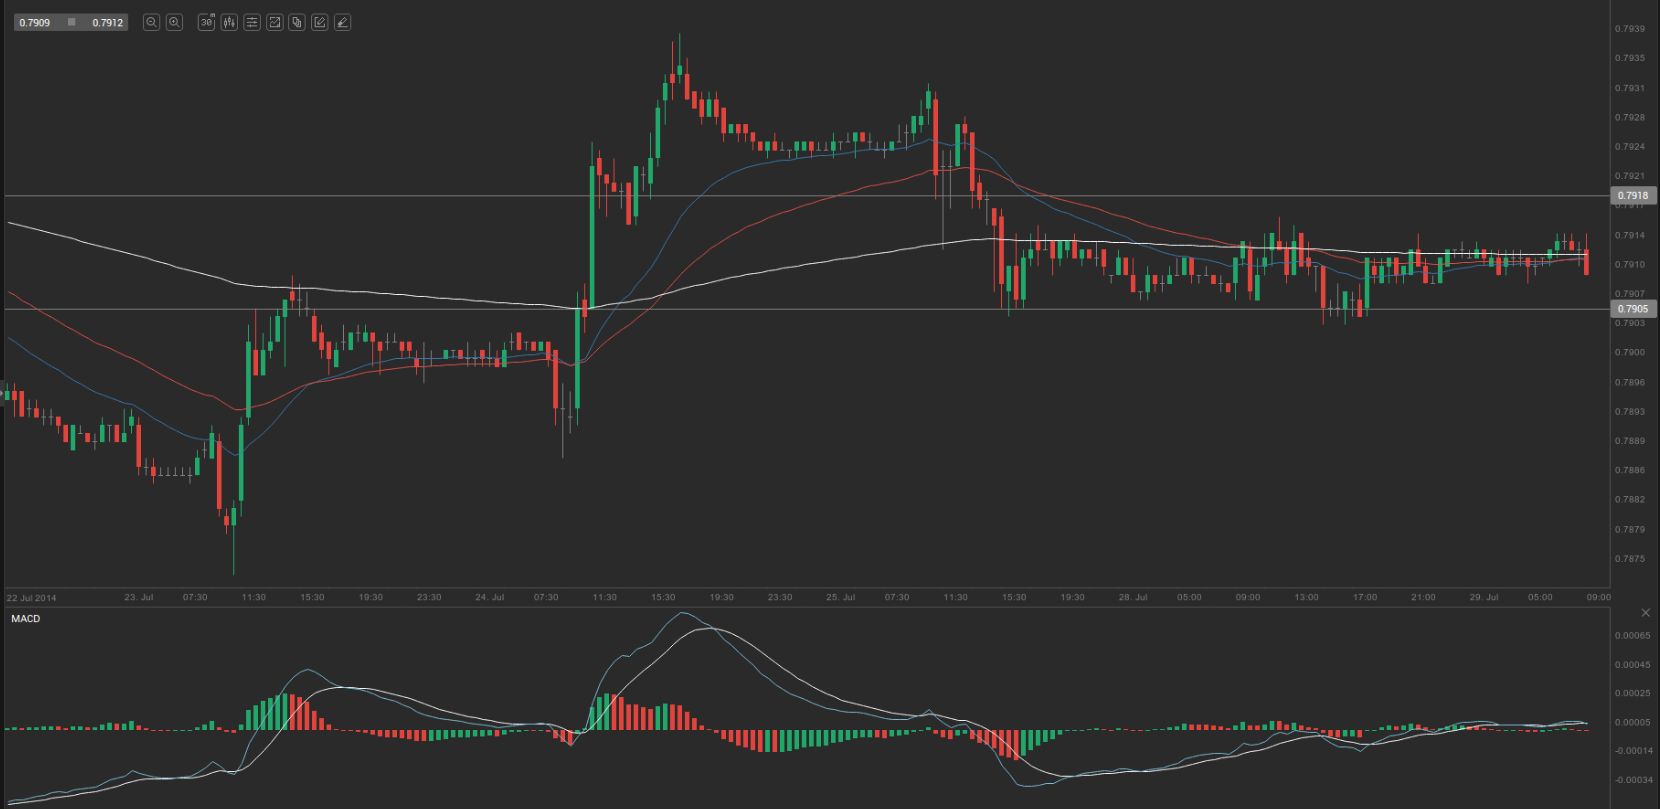This screenshot has height=809, width=1660.
Task: Zoom in the chart with magnifier plus
Action: [174, 22]
